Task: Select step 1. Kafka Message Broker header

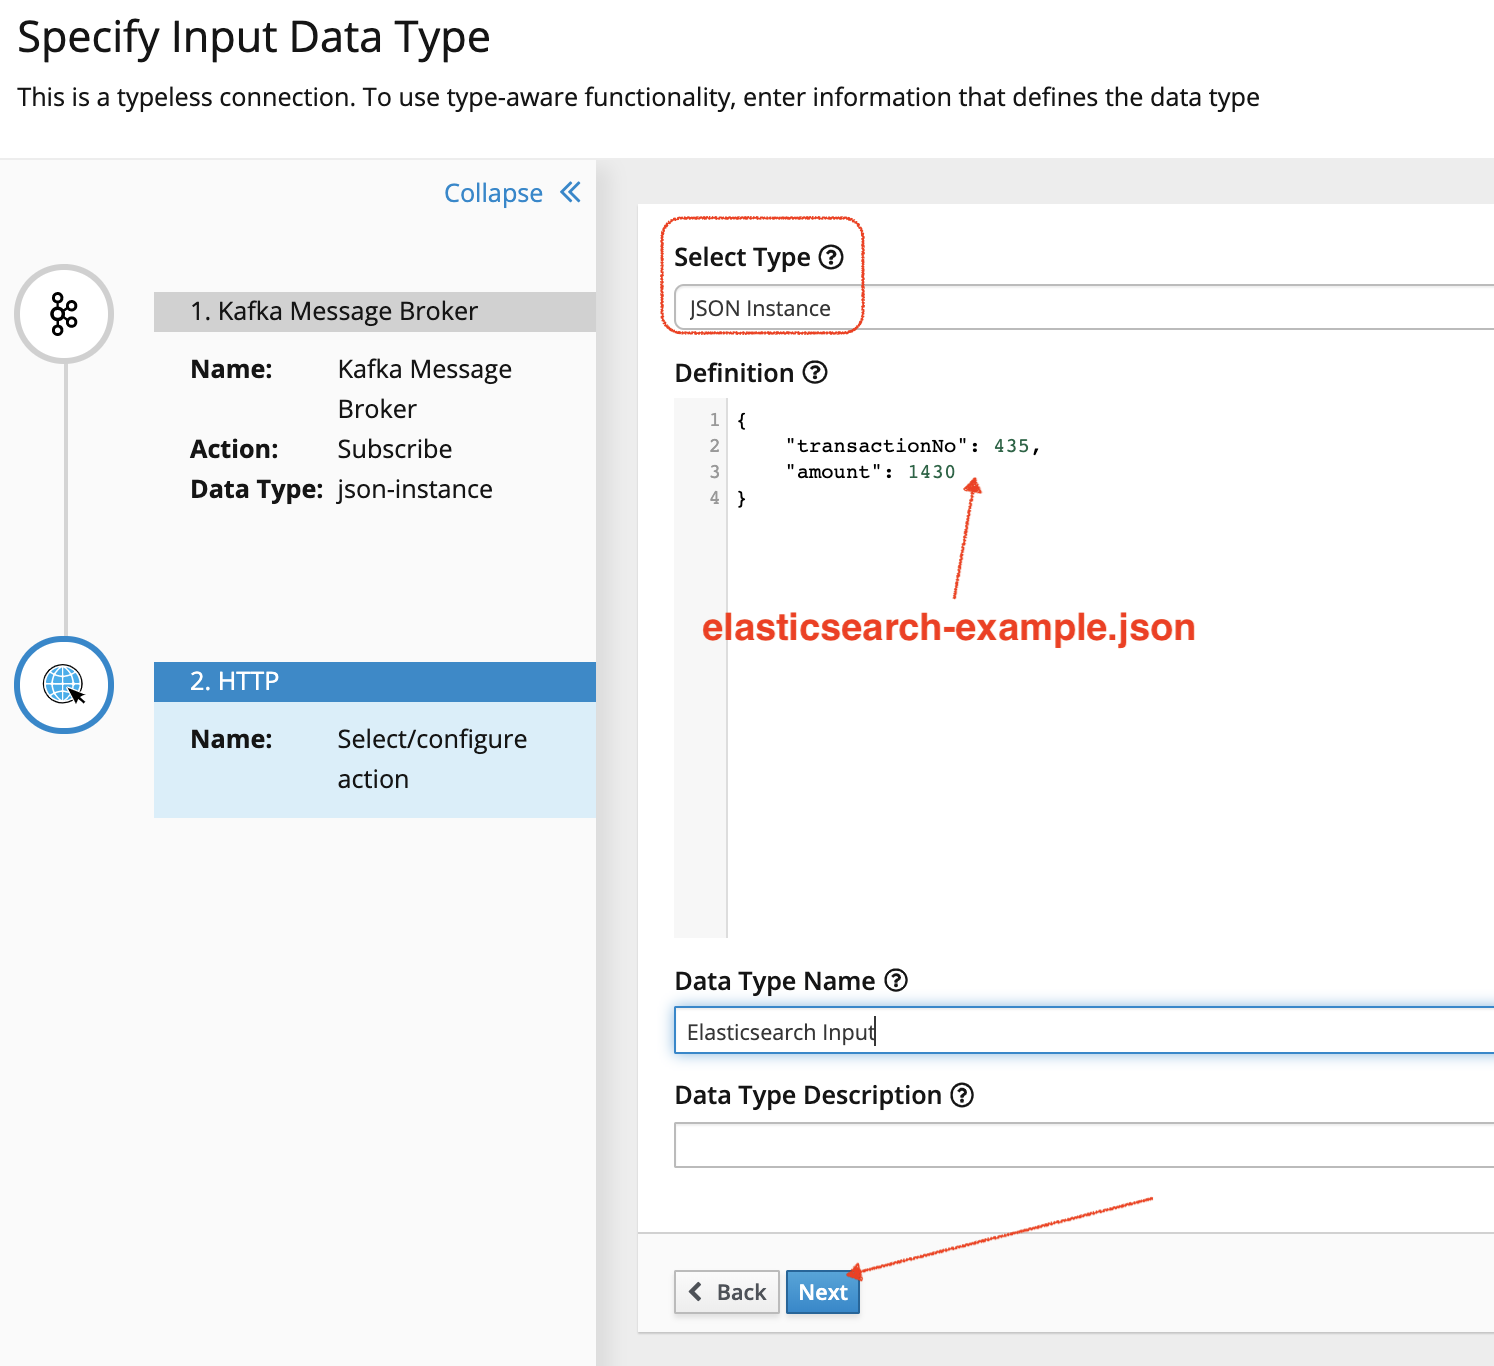Action: (375, 311)
